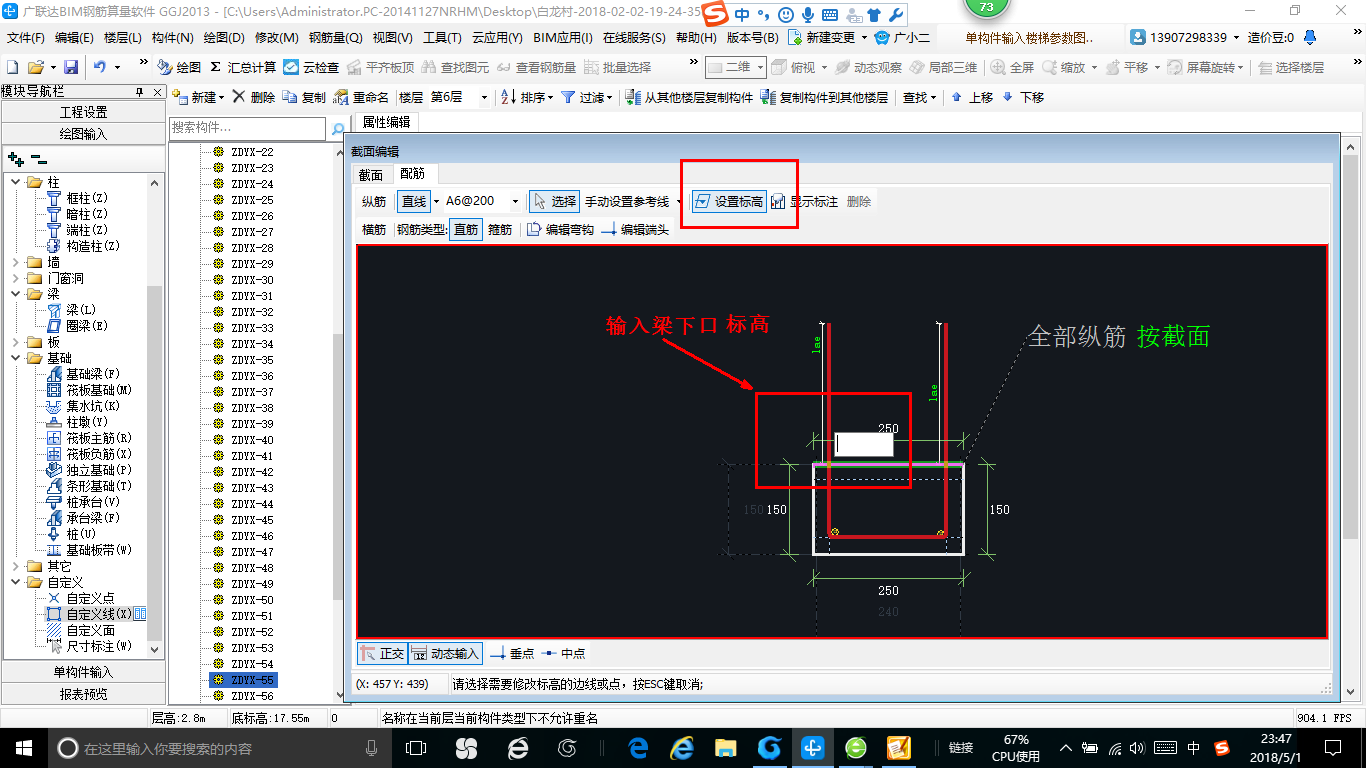Click the 单构件输入 button

(84, 672)
